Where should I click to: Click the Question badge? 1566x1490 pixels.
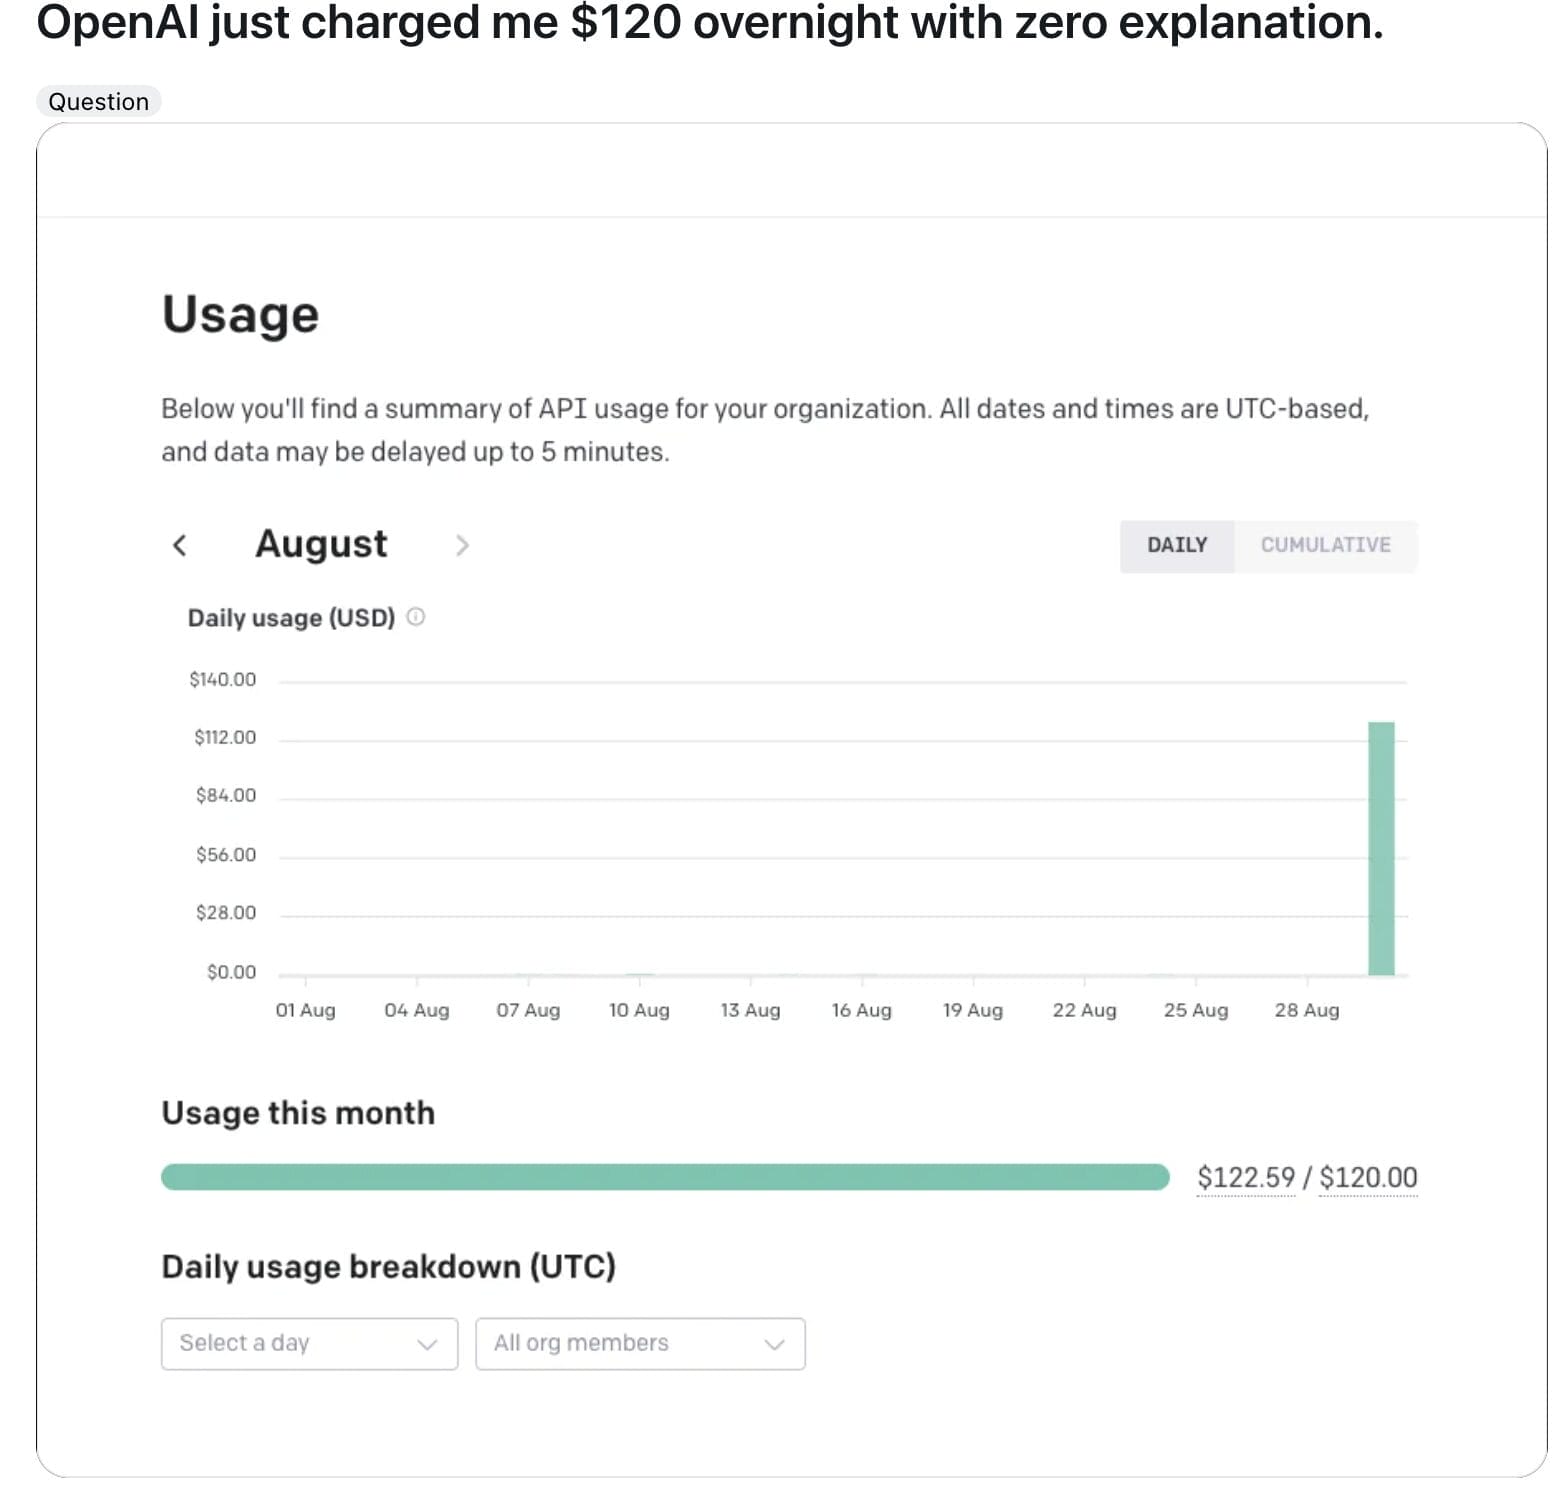pos(98,101)
